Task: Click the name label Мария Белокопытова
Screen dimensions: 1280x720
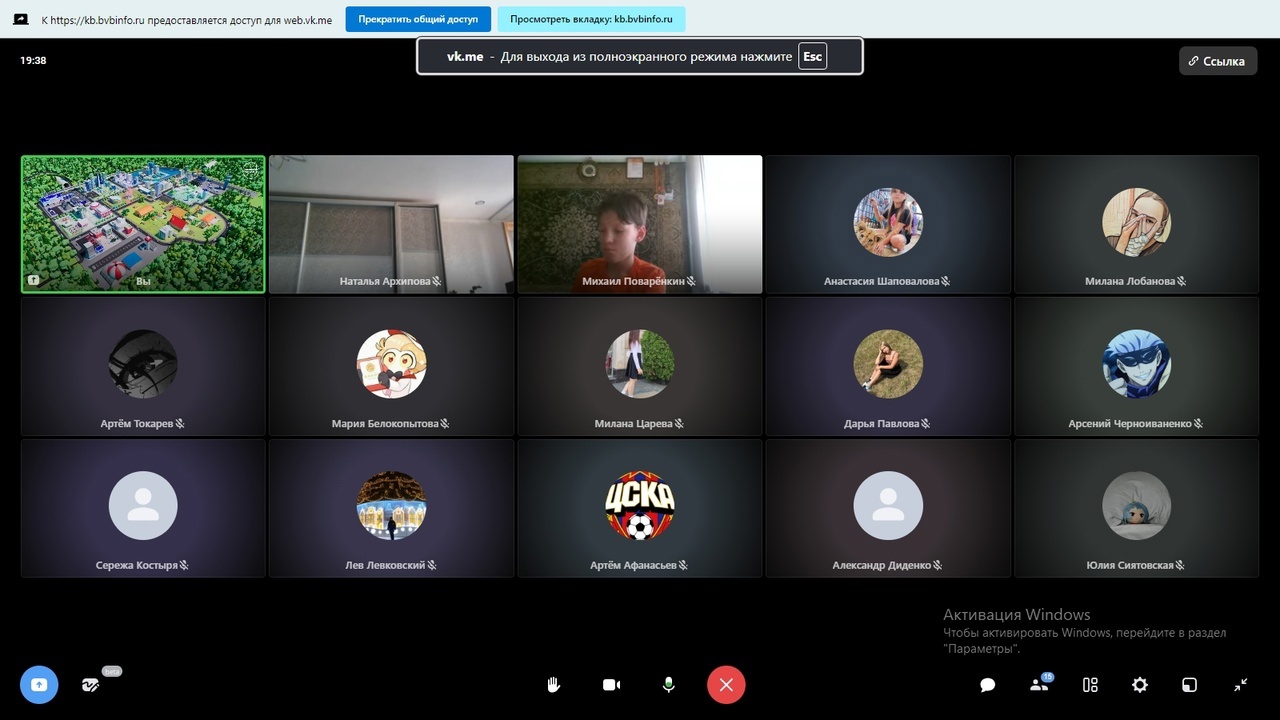Action: (385, 424)
